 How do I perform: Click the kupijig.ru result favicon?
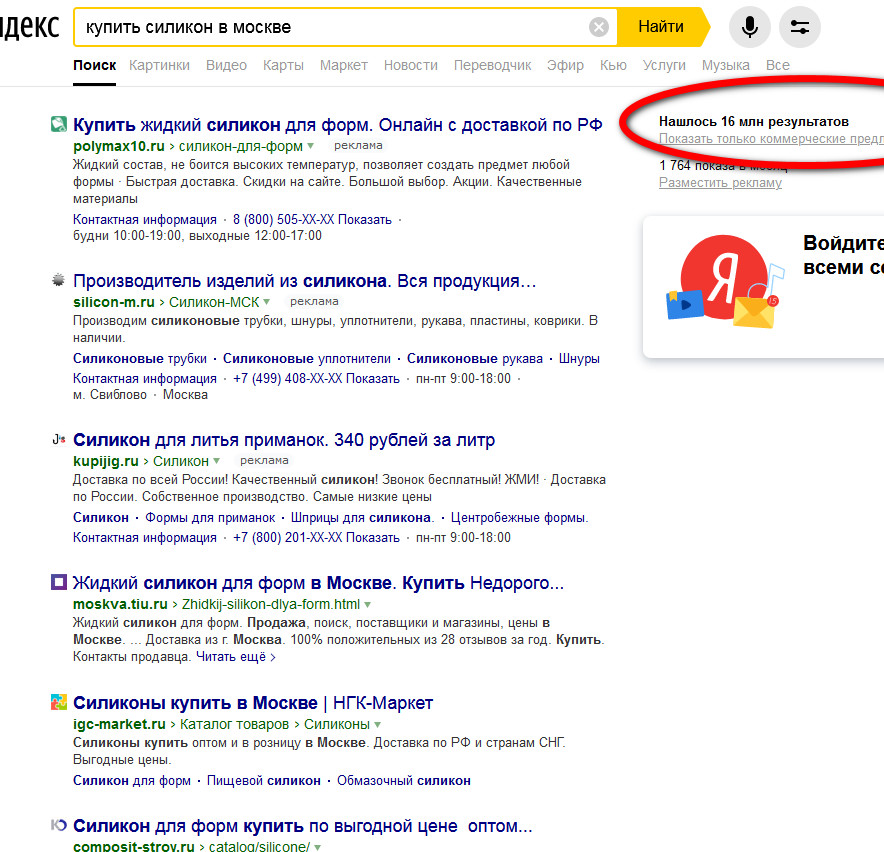click(x=59, y=439)
